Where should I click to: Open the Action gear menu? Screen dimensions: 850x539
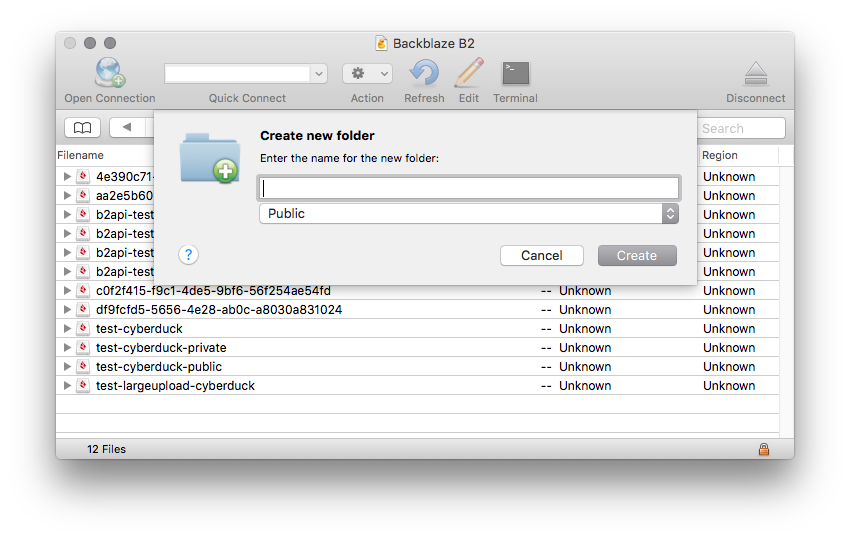[367, 73]
